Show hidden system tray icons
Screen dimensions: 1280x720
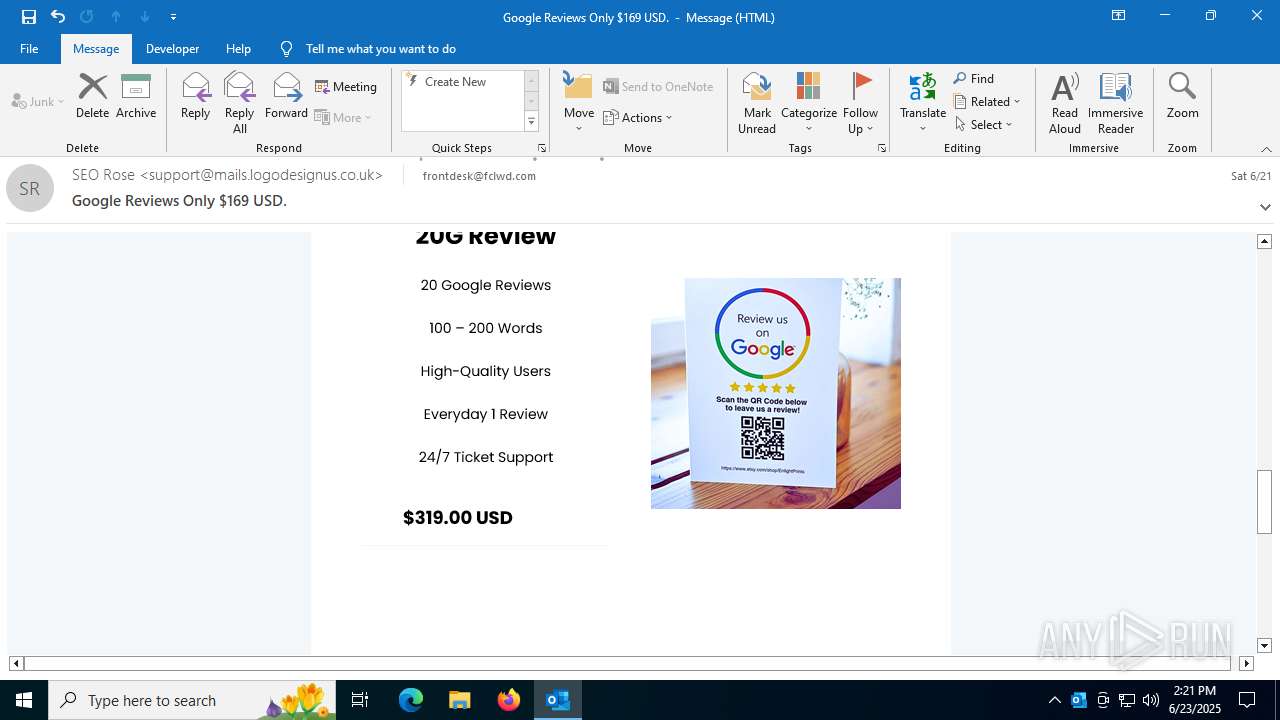click(1054, 700)
